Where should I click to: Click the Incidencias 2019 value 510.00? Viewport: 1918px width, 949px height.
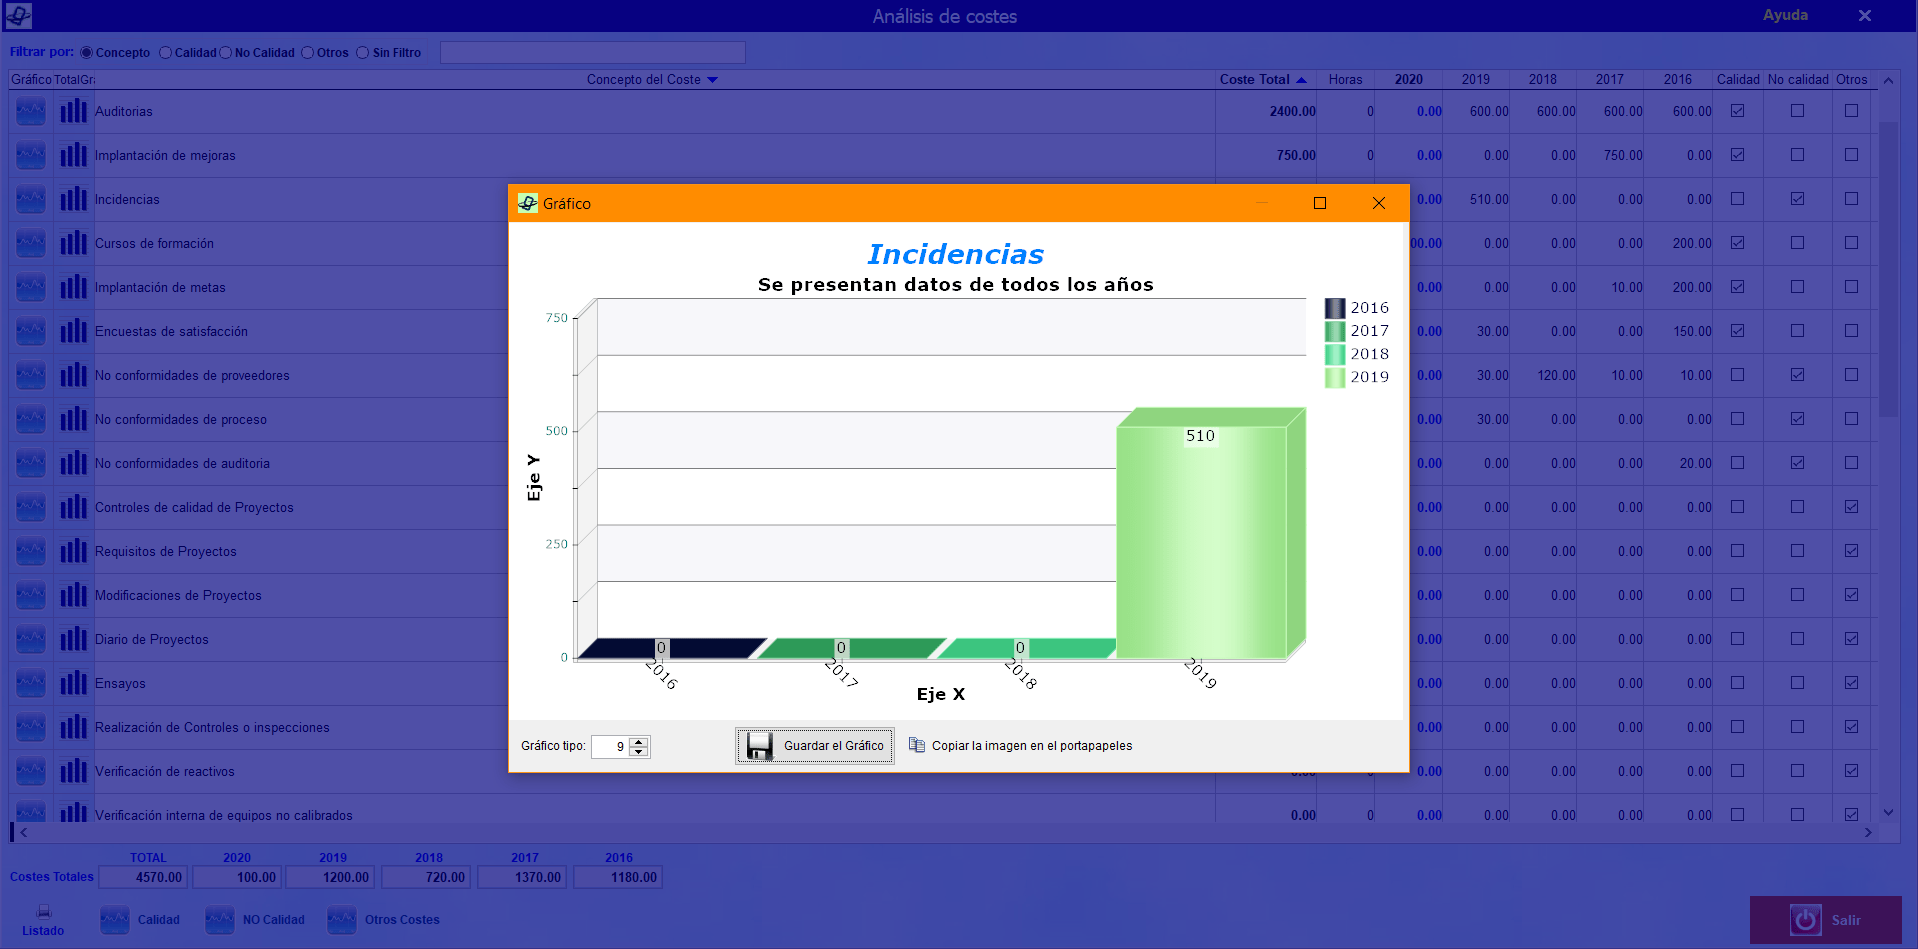(1489, 199)
